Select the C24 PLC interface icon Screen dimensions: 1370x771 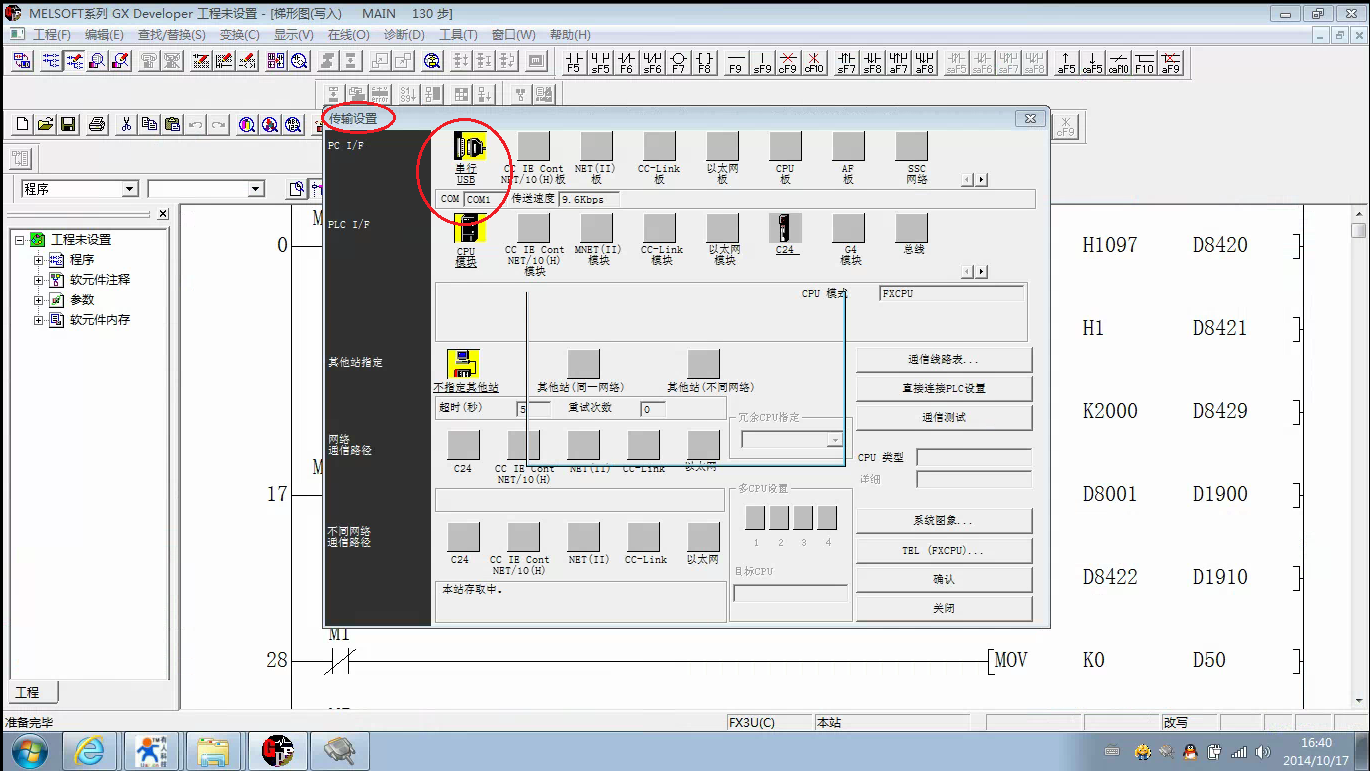tap(786, 228)
